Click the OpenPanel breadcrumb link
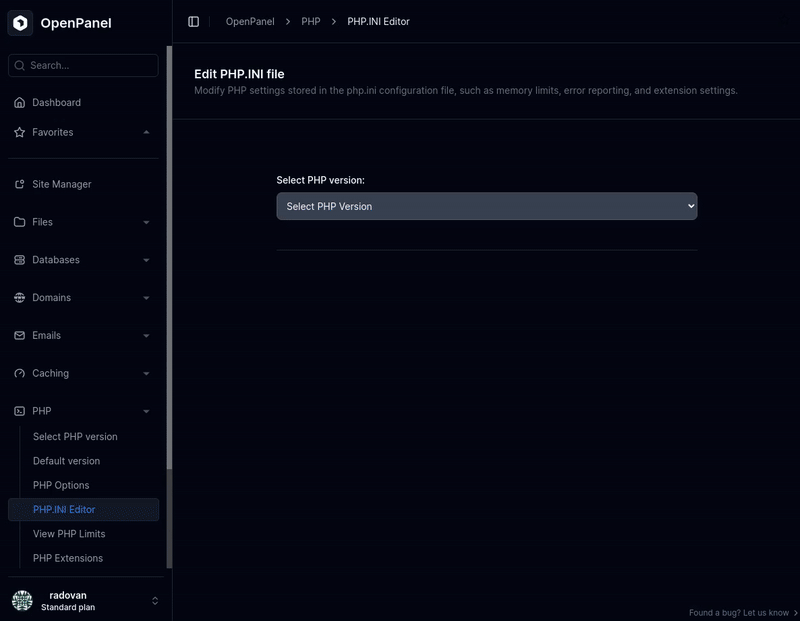 click(x=250, y=21)
